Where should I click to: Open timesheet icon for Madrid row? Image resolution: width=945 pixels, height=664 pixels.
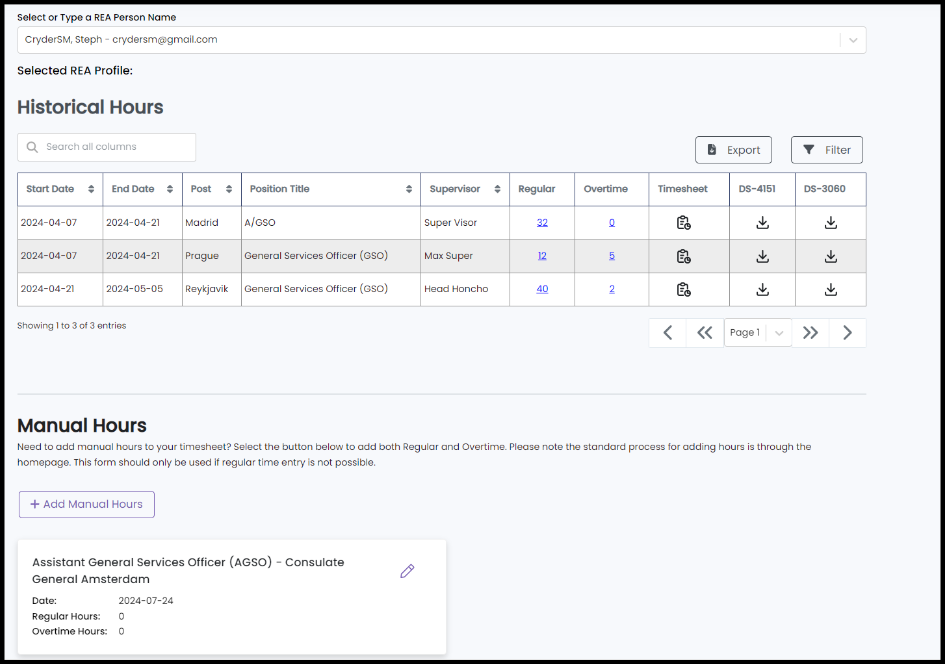[683, 223]
